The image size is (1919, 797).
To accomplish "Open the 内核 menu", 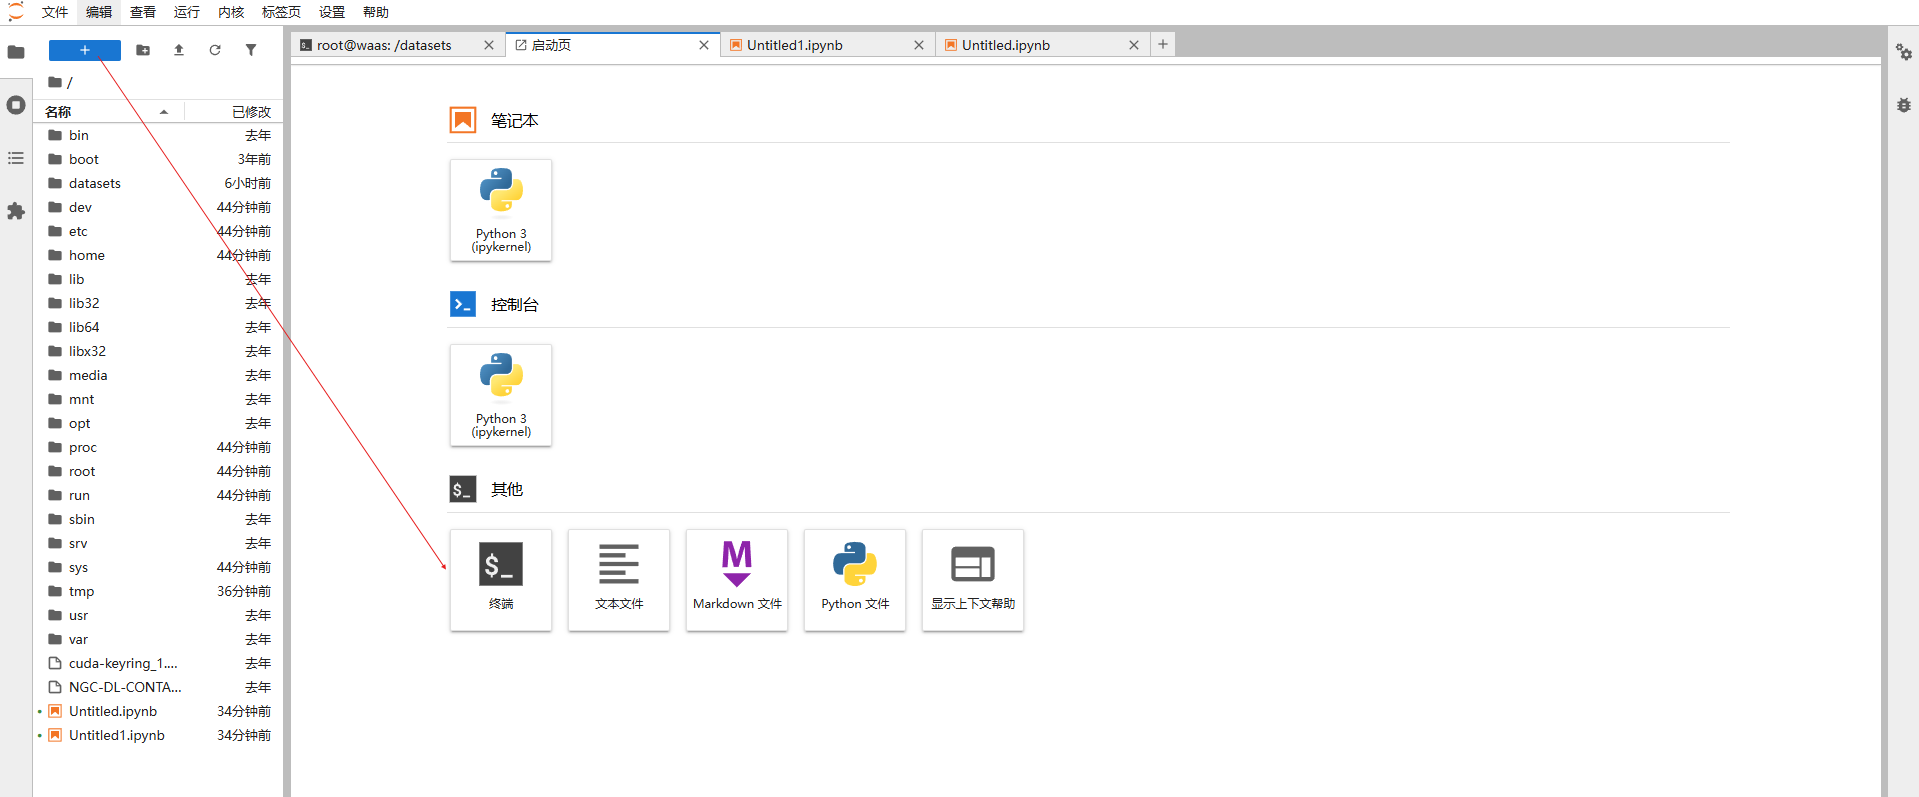I will click(x=231, y=12).
